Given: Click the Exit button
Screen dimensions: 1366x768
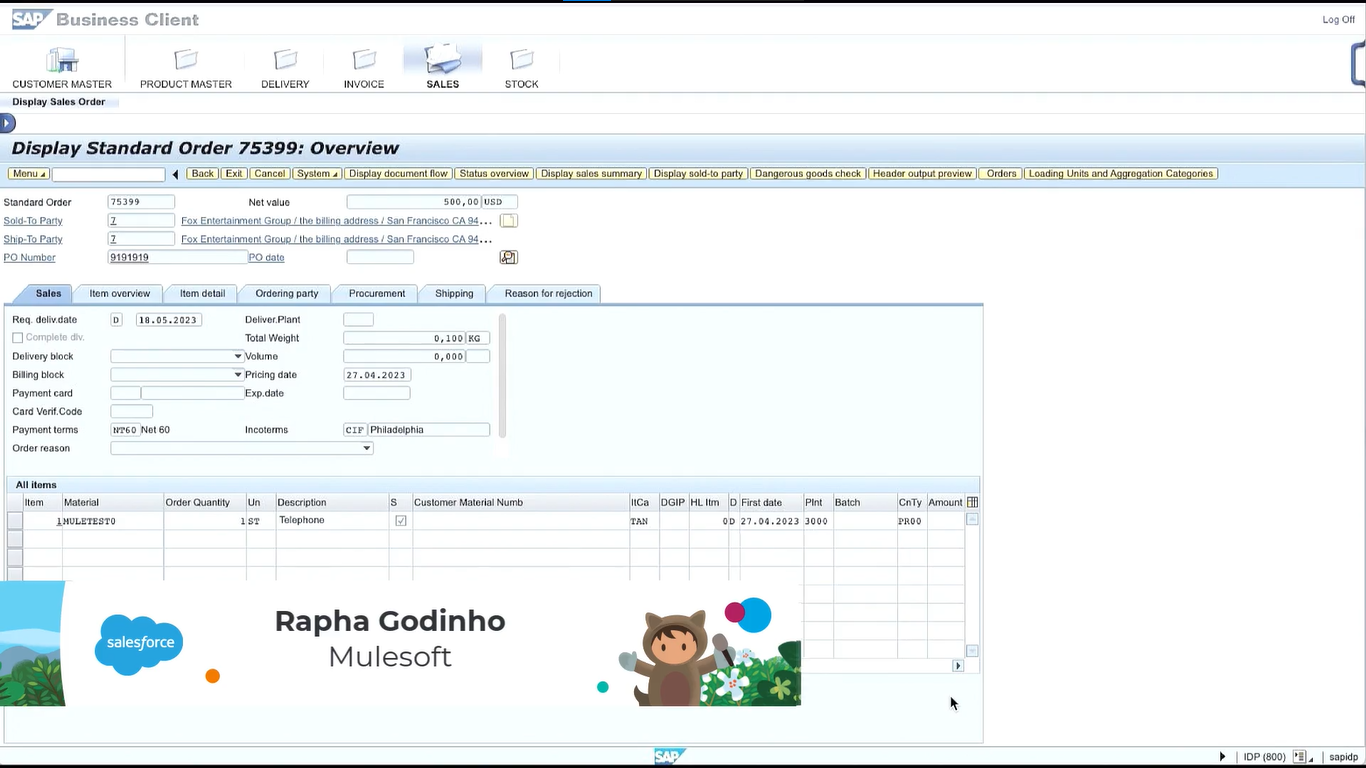Looking at the screenshot, I should (234, 174).
